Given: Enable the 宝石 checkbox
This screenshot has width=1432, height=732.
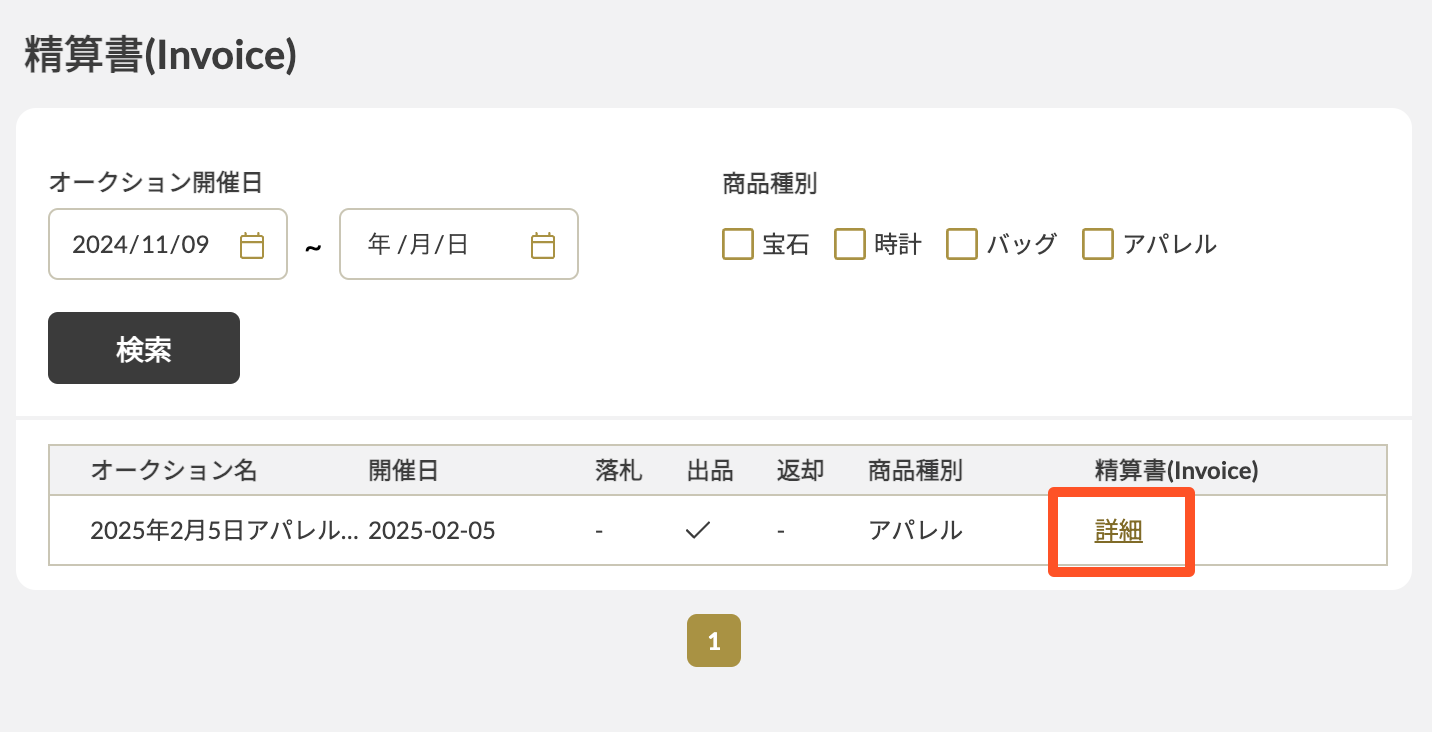Looking at the screenshot, I should point(738,244).
